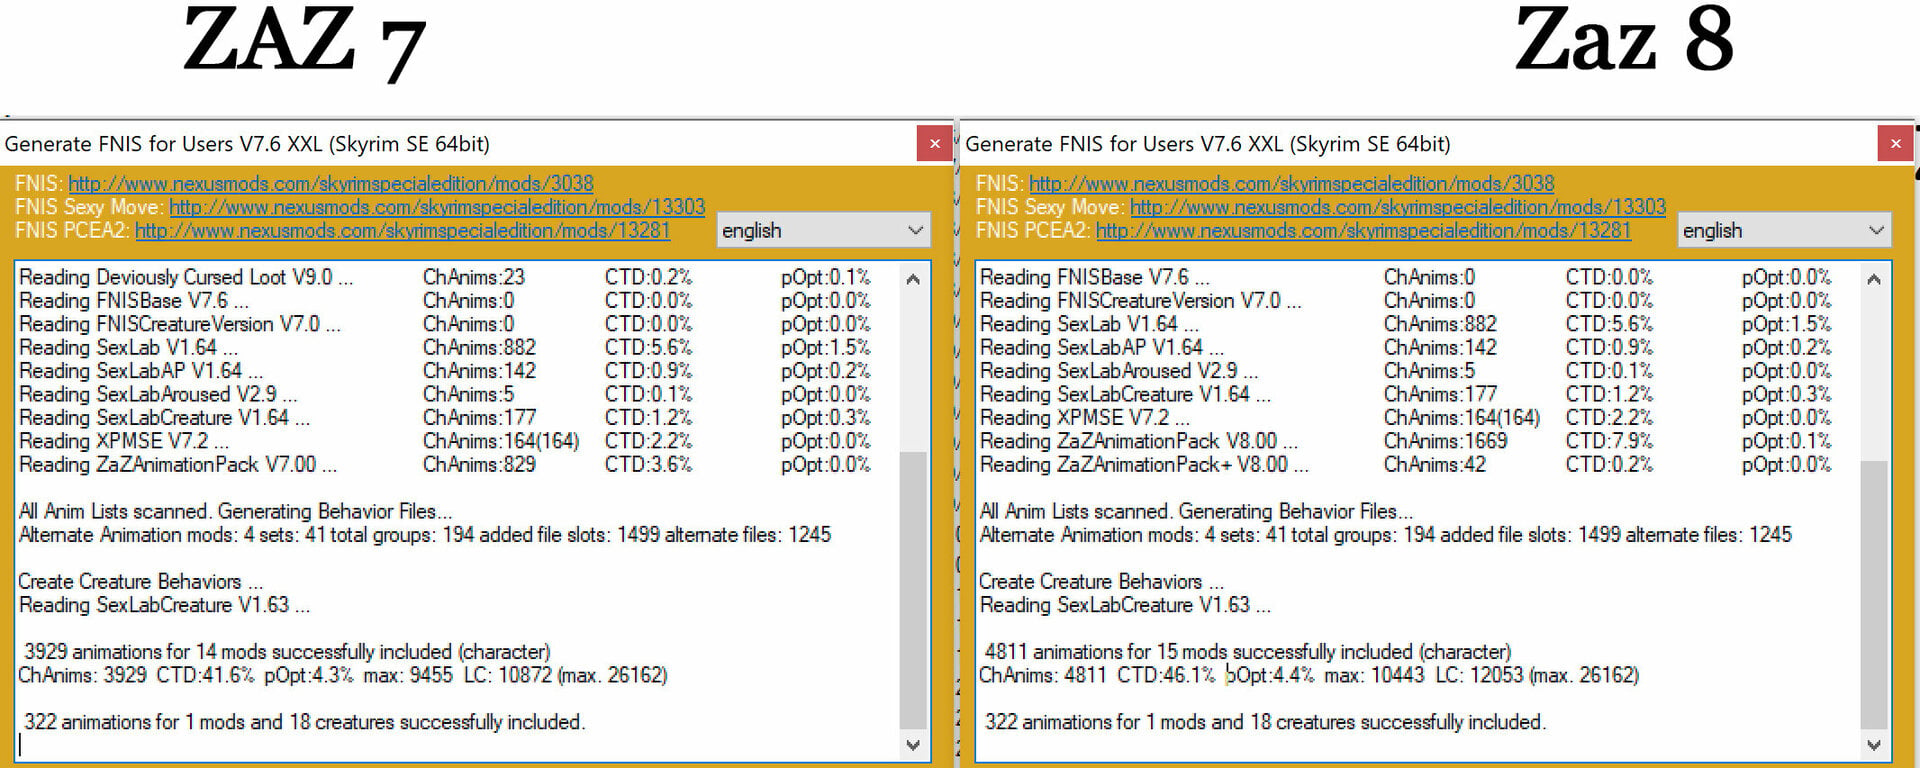Click "ChAnims:42" value in Zaz 8 log

[1435, 464]
